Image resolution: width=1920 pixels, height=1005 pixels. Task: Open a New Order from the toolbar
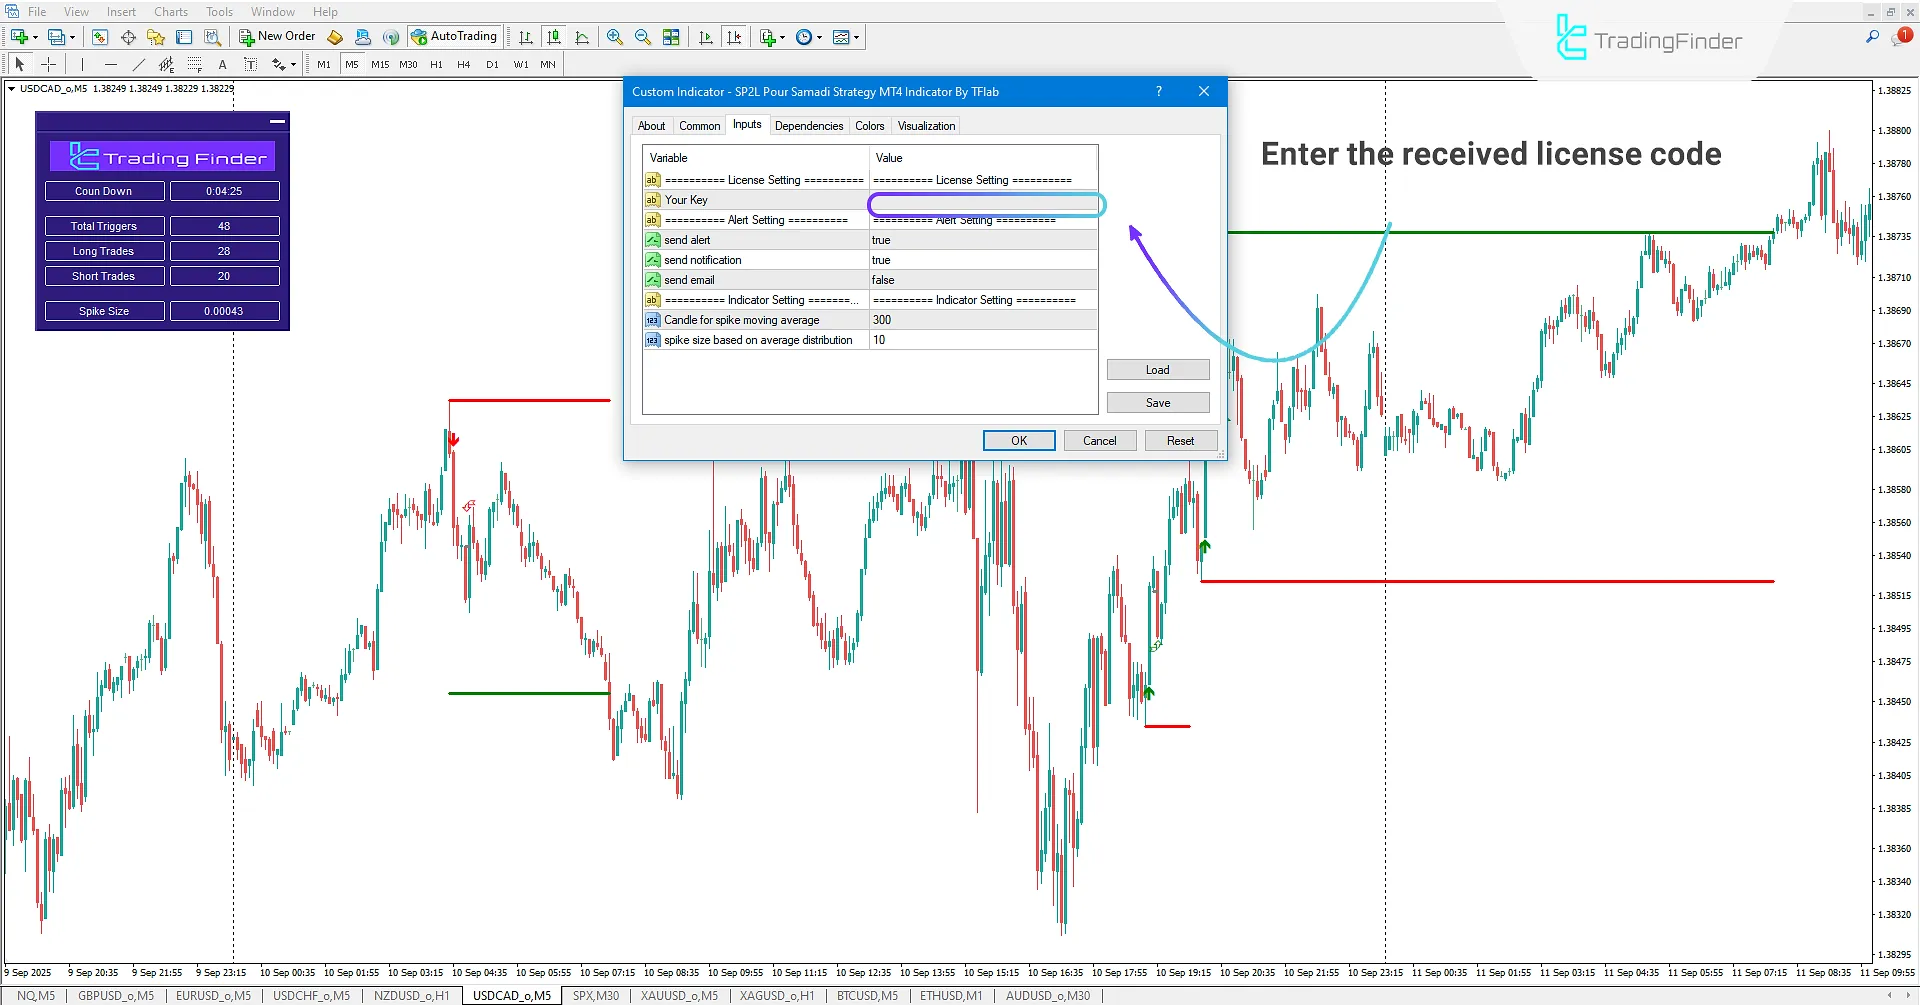276,36
